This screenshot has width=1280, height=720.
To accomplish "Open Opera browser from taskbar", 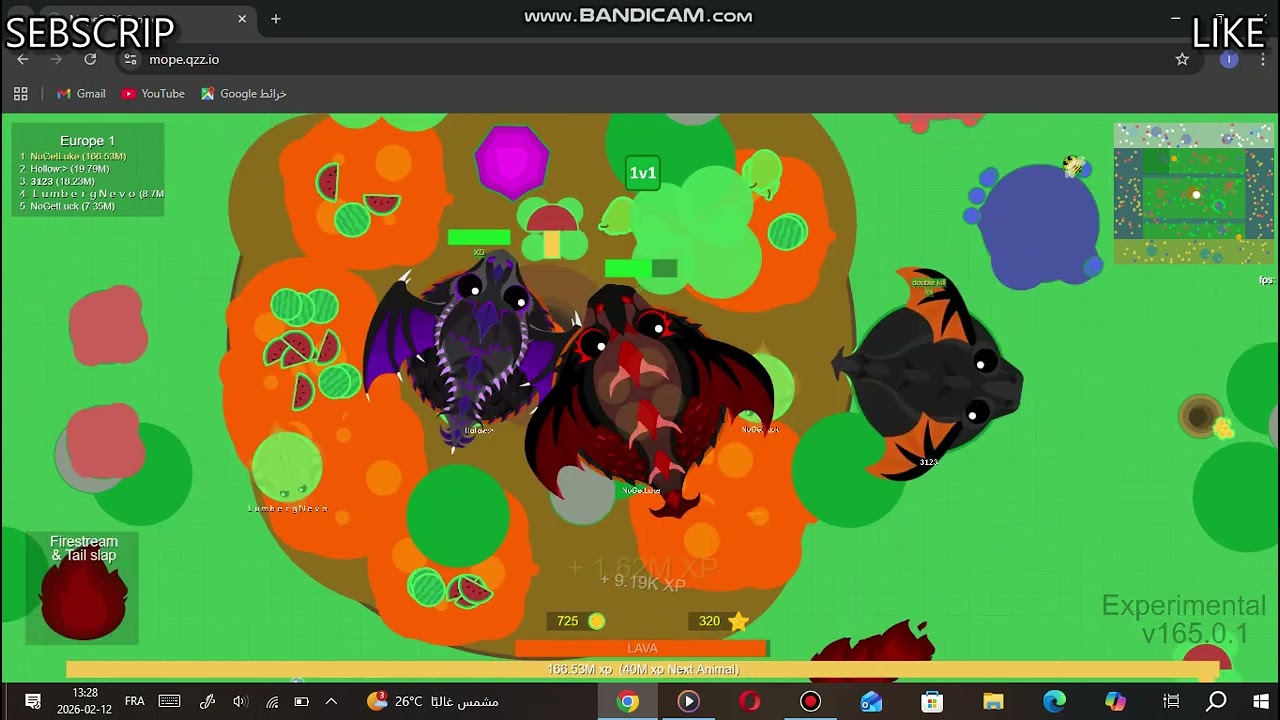I will pos(749,702).
